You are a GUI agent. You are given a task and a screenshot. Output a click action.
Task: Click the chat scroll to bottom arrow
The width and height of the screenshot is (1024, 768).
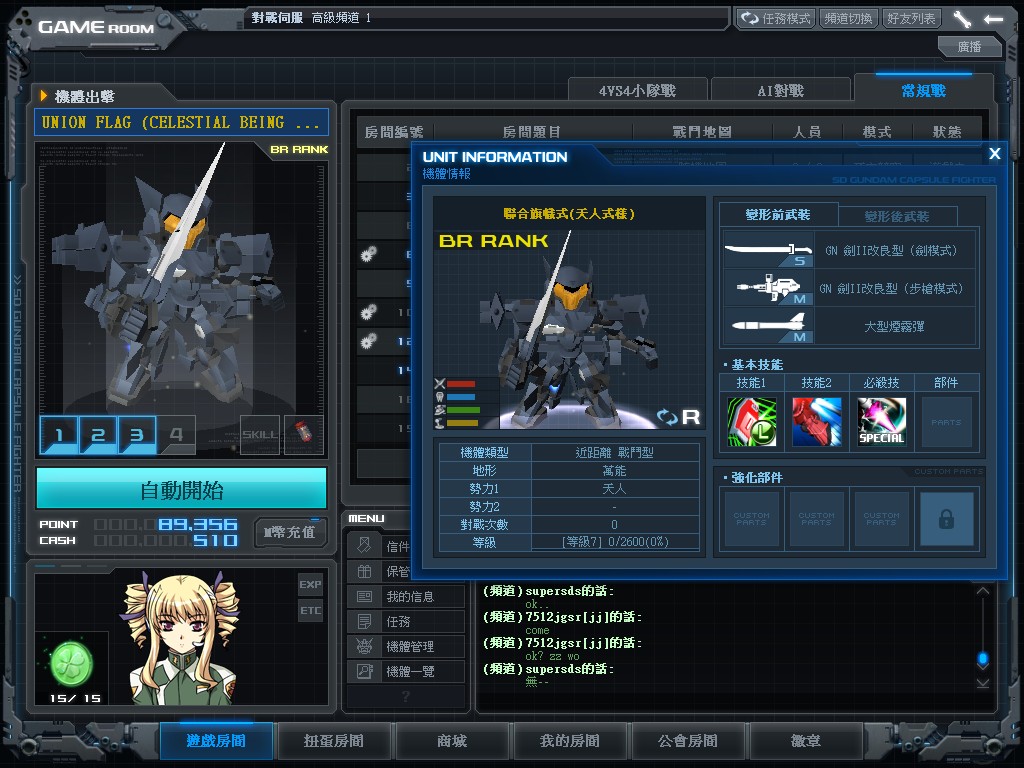(983, 683)
